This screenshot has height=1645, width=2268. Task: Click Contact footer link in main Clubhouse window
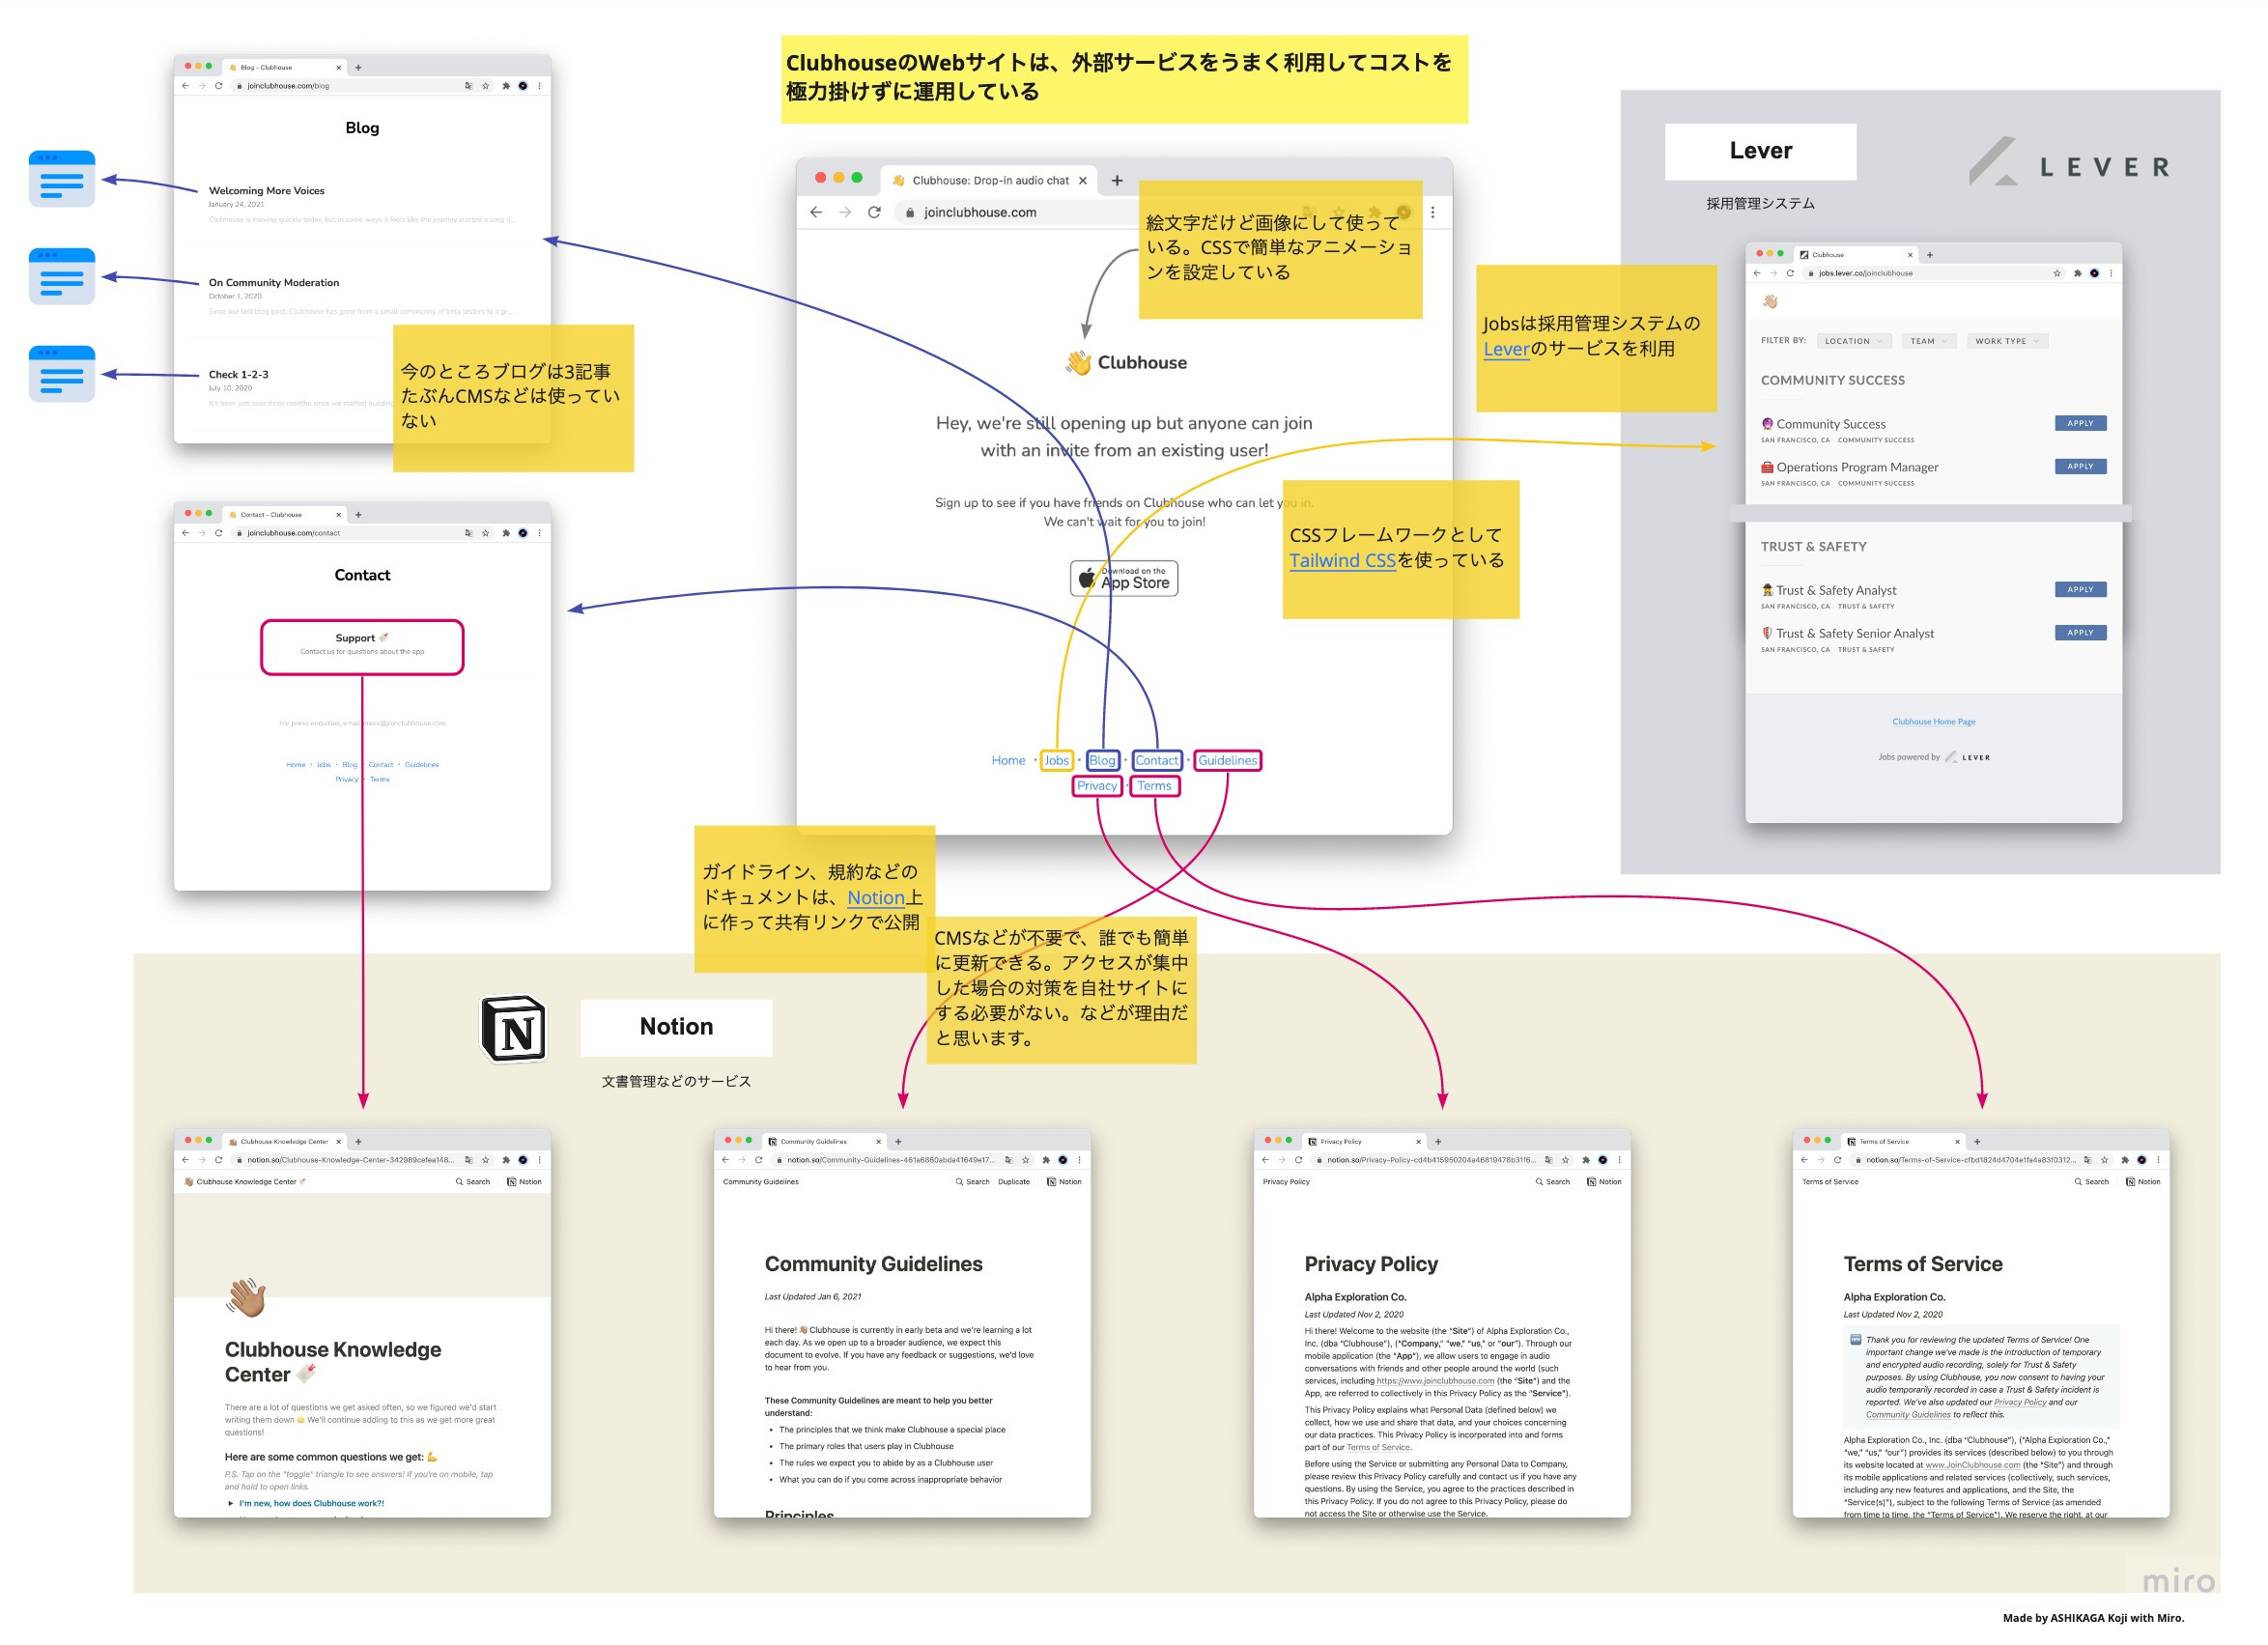point(1156,760)
